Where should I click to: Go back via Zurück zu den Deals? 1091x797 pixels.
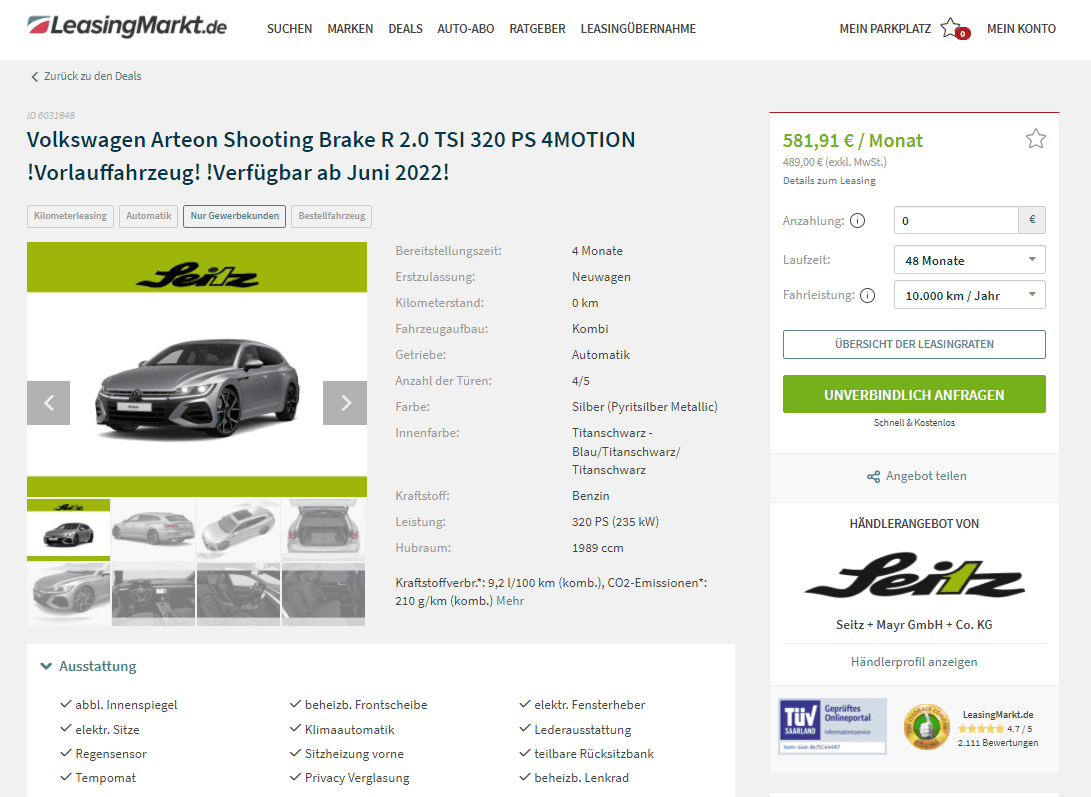86,77
